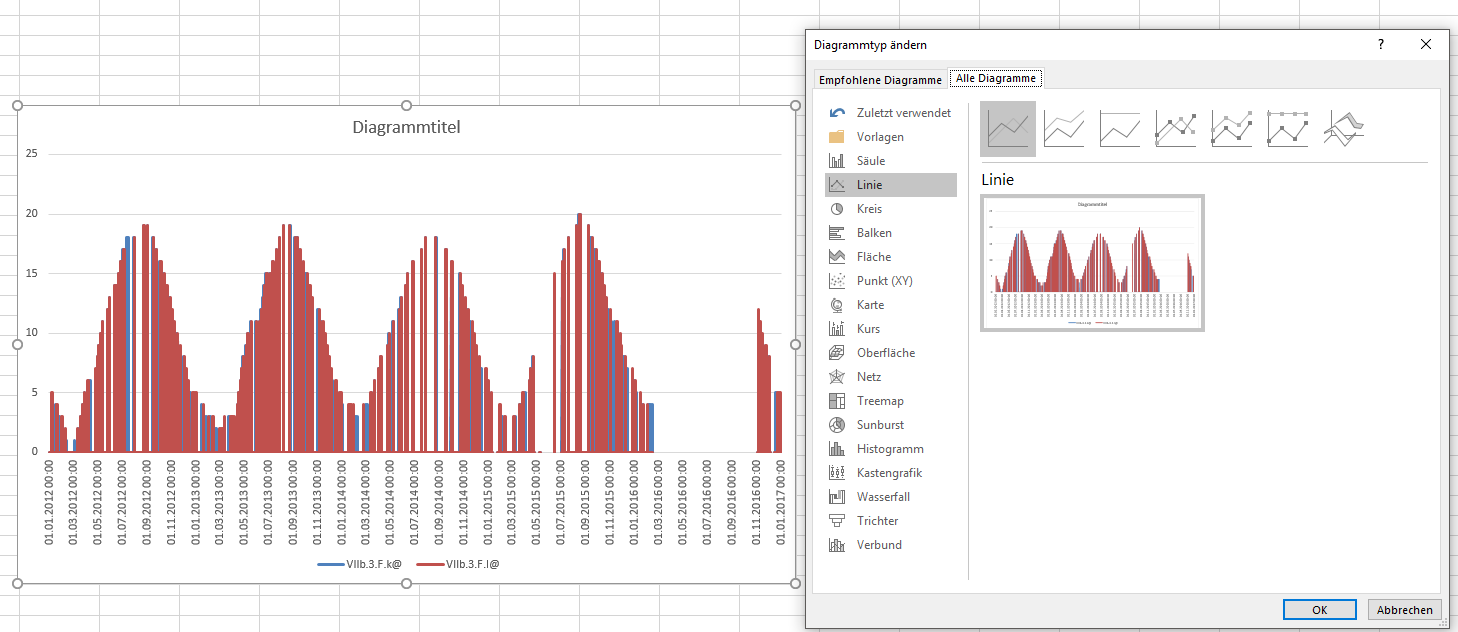The image size is (1458, 632).
Task: Select the 3D line subtype icon
Action: [1344, 129]
